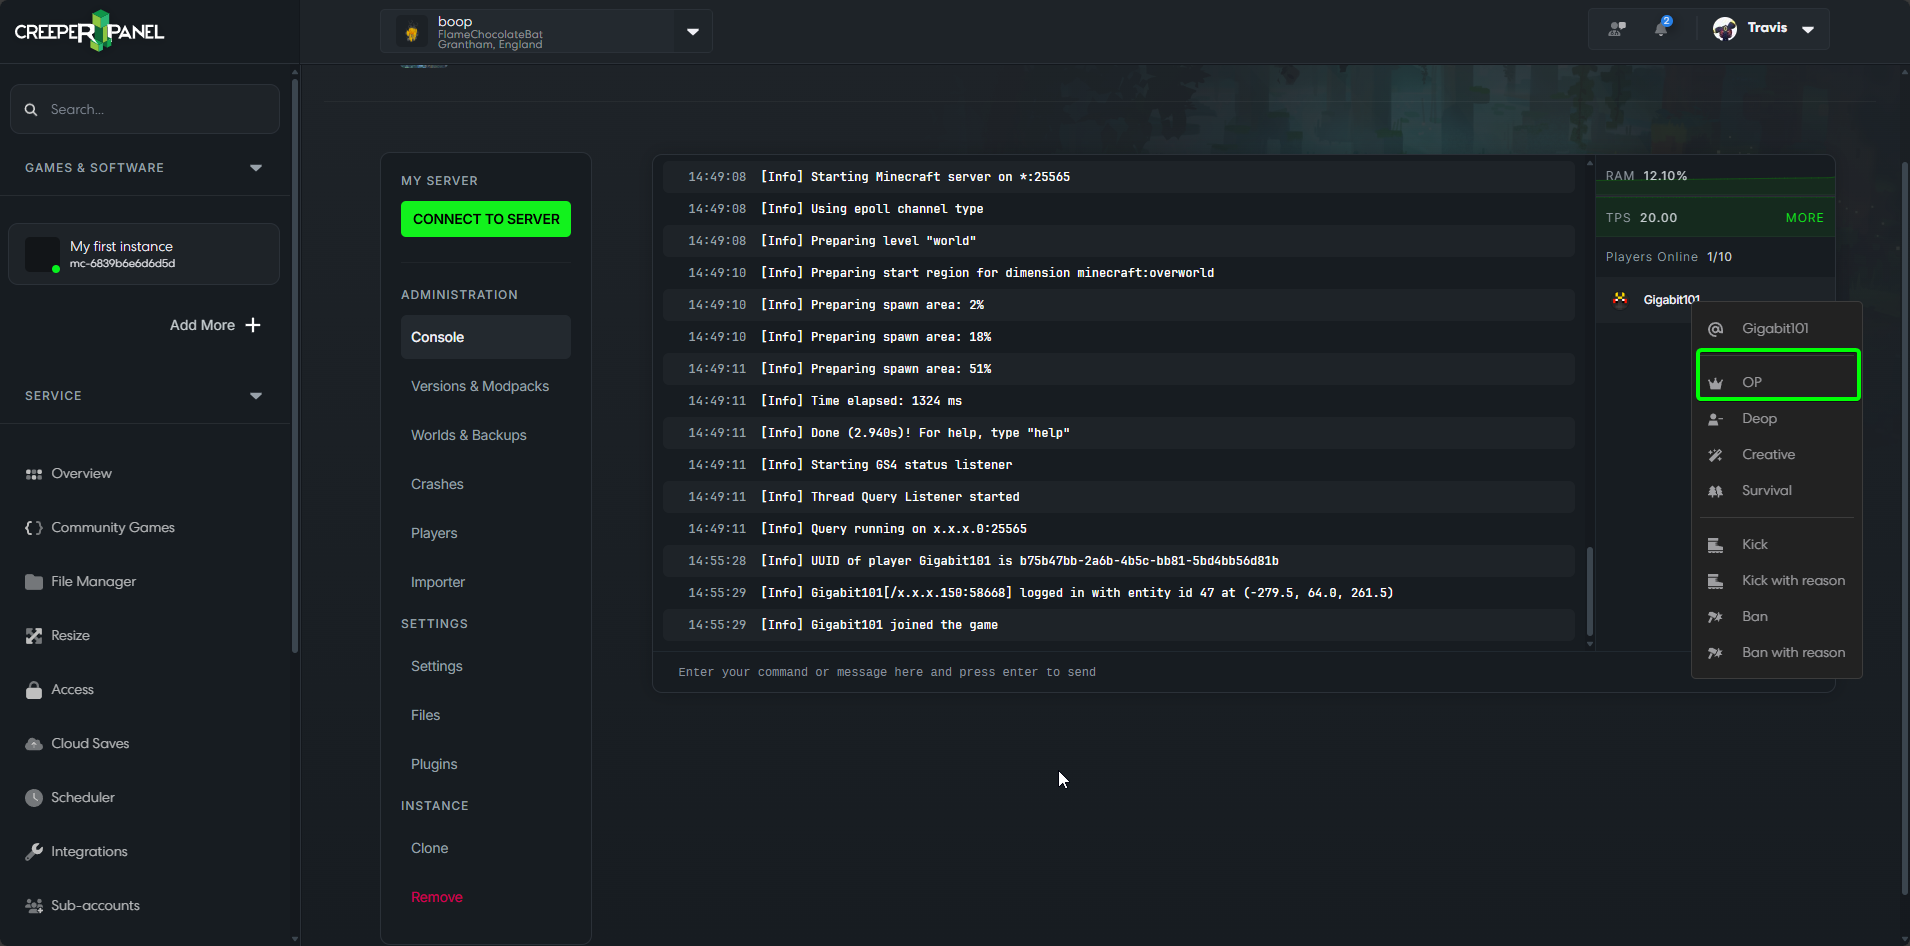Screen dimensions: 1910x946
Task: Open the Scheduler clock icon
Action: tap(33, 797)
